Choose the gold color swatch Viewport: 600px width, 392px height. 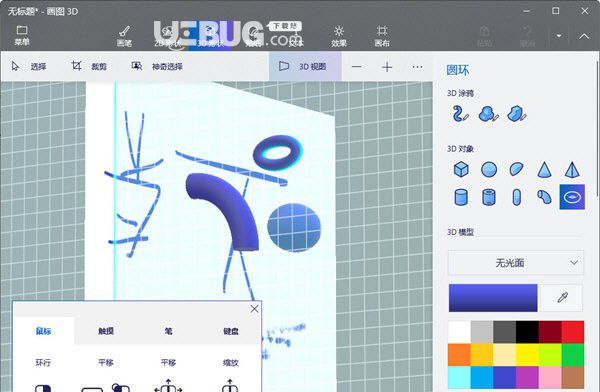click(482, 354)
